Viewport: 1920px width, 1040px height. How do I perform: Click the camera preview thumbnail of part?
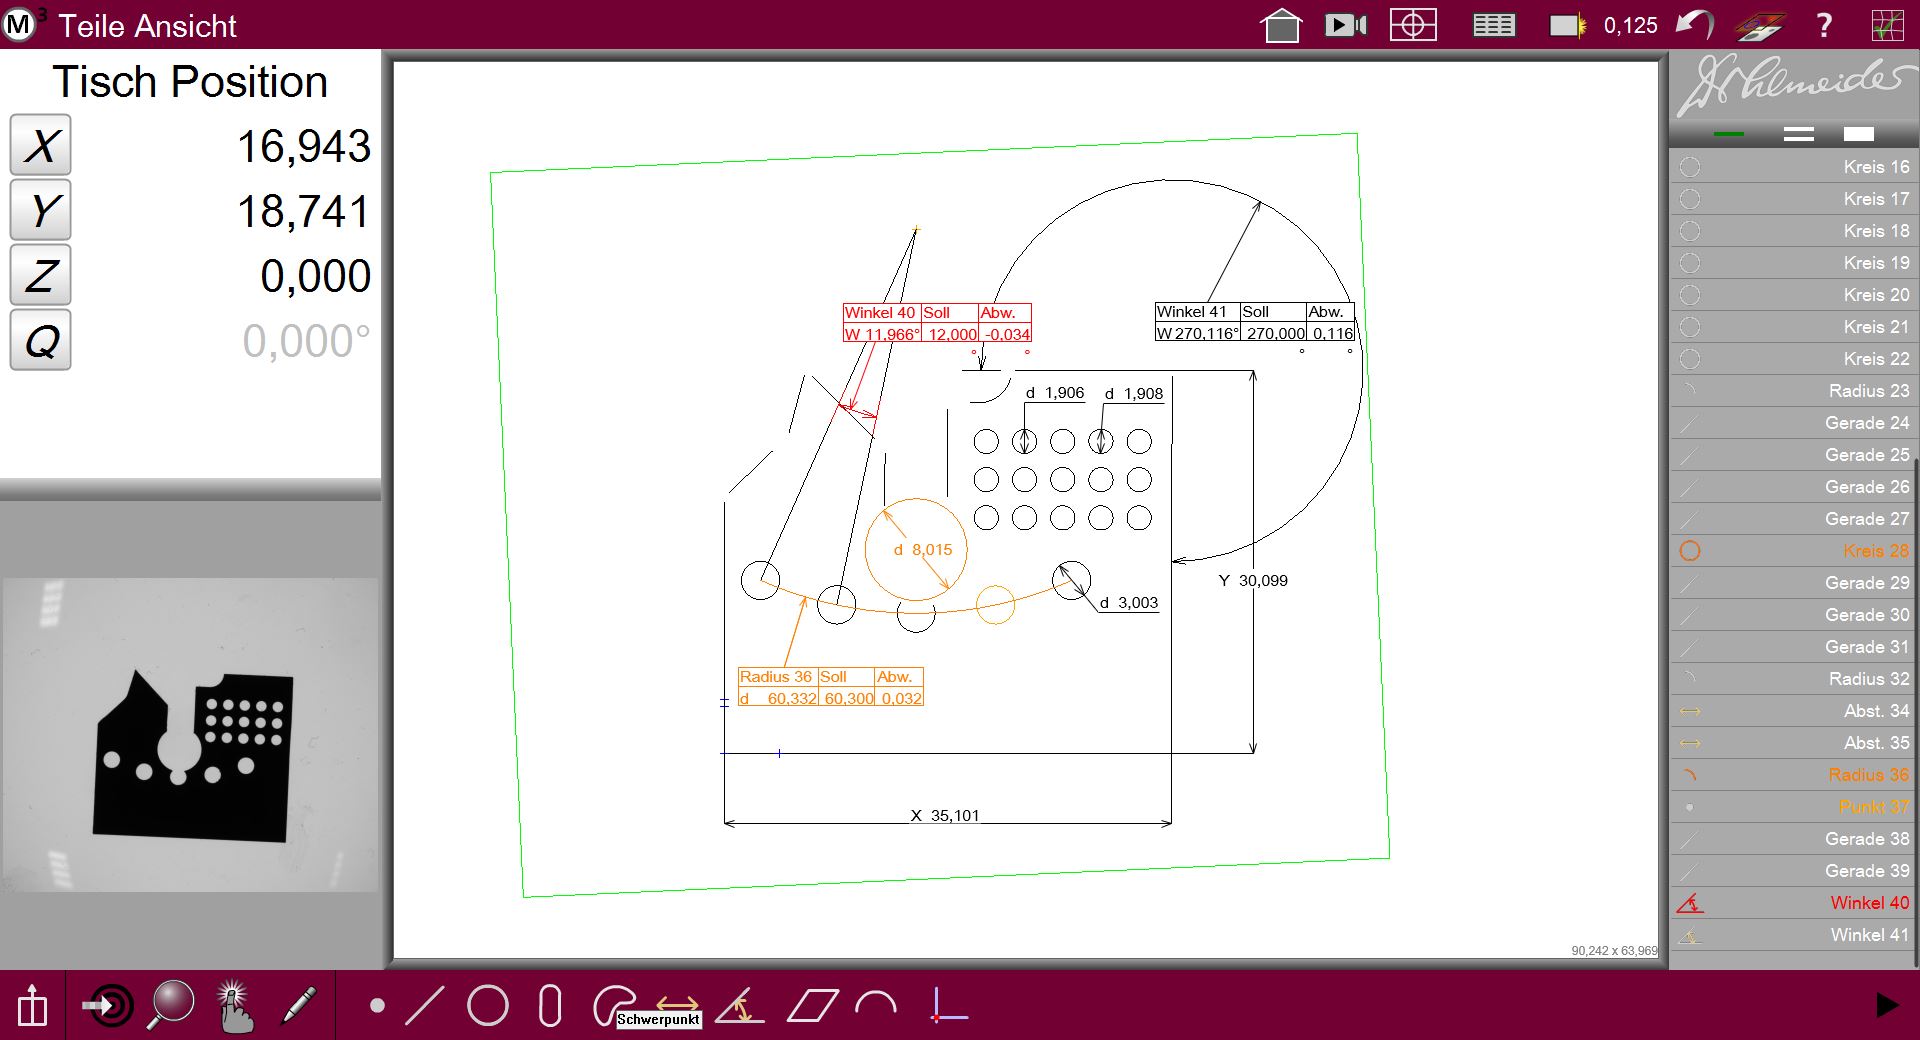[x=191, y=735]
